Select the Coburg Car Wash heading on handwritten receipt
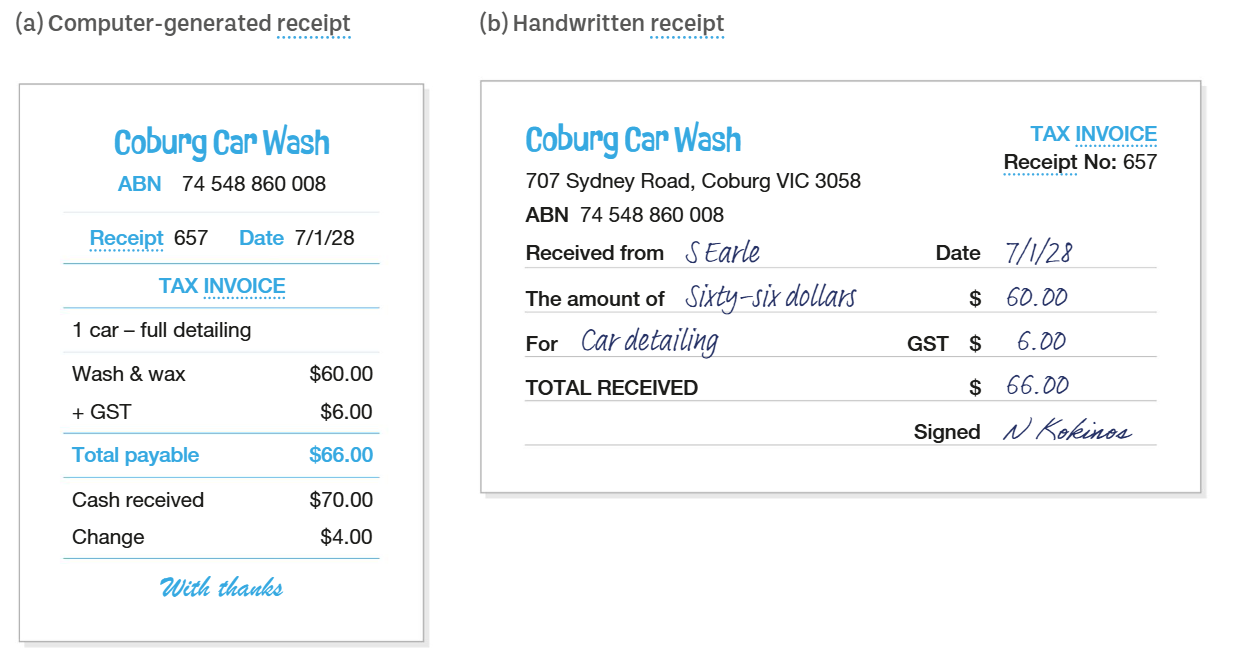Screen dimensions: 1236x648 [x=633, y=140]
